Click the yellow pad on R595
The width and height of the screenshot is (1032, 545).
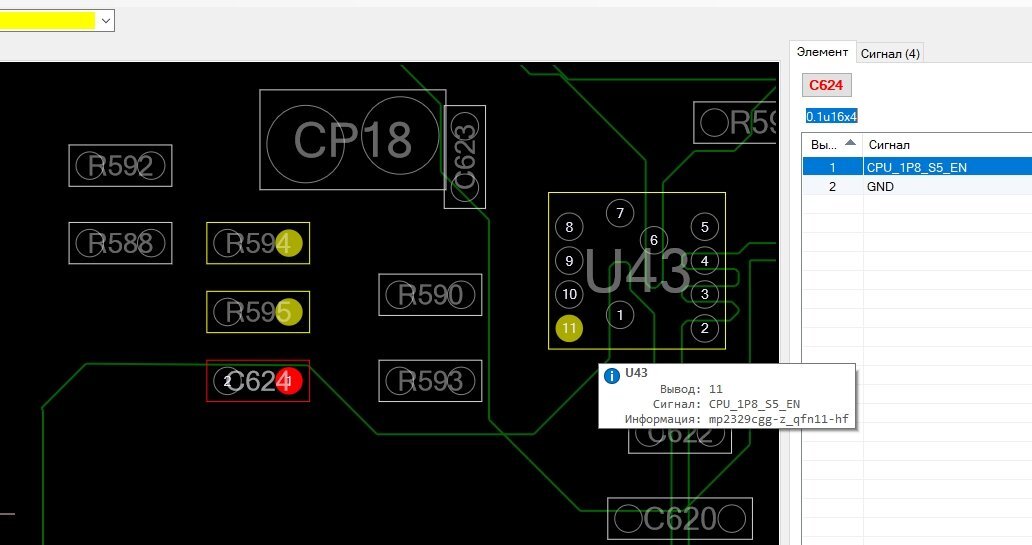[x=289, y=313]
